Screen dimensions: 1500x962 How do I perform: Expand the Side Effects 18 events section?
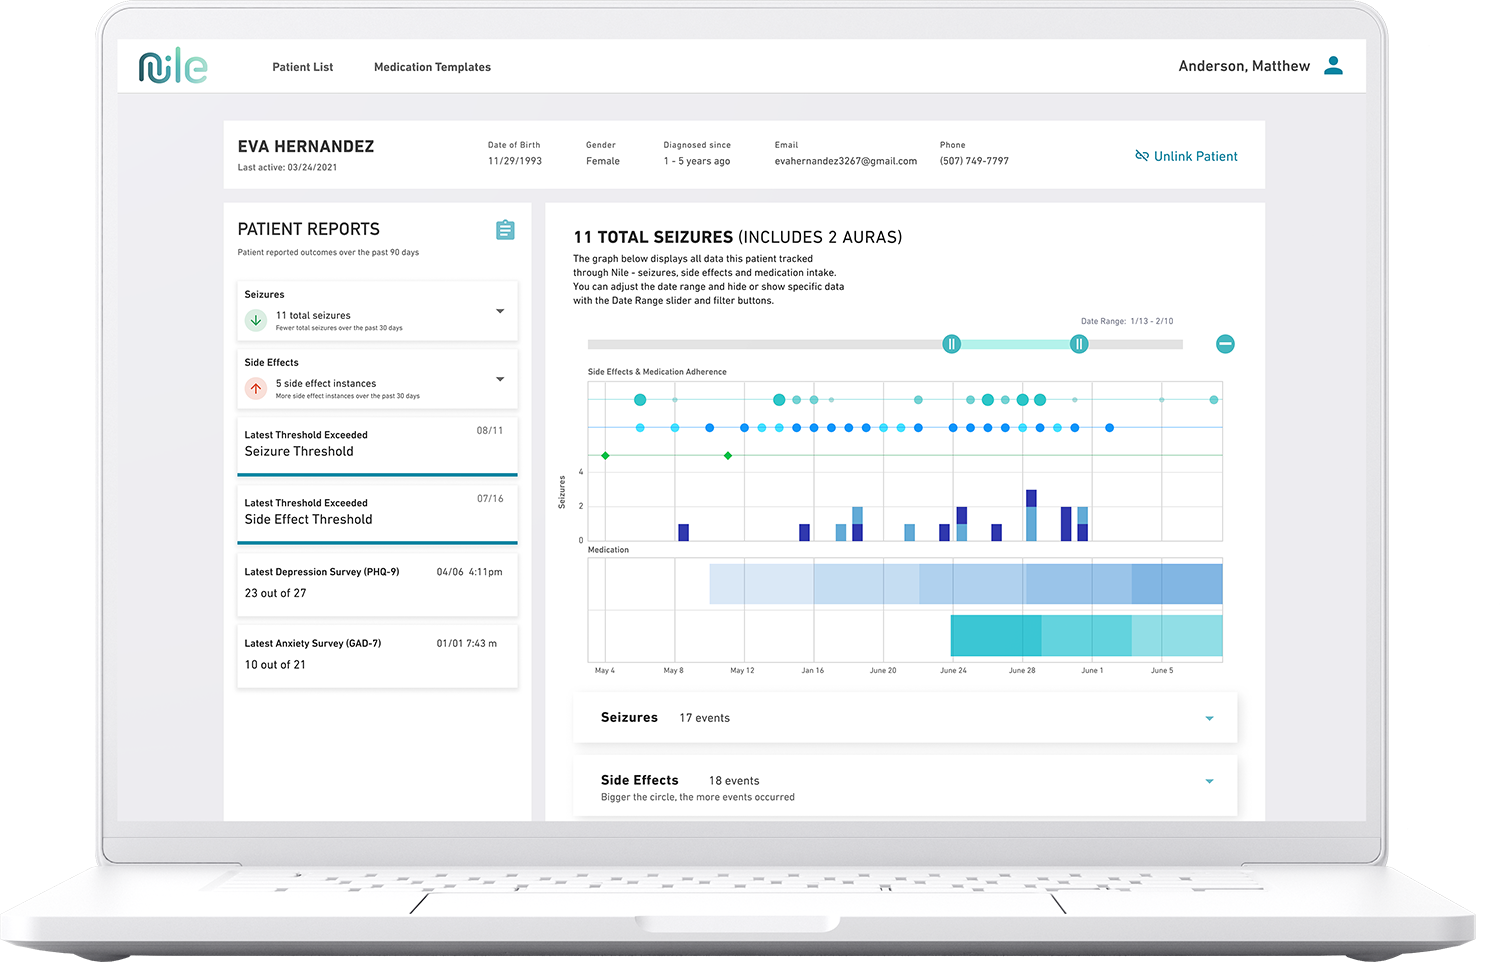[x=1209, y=781]
